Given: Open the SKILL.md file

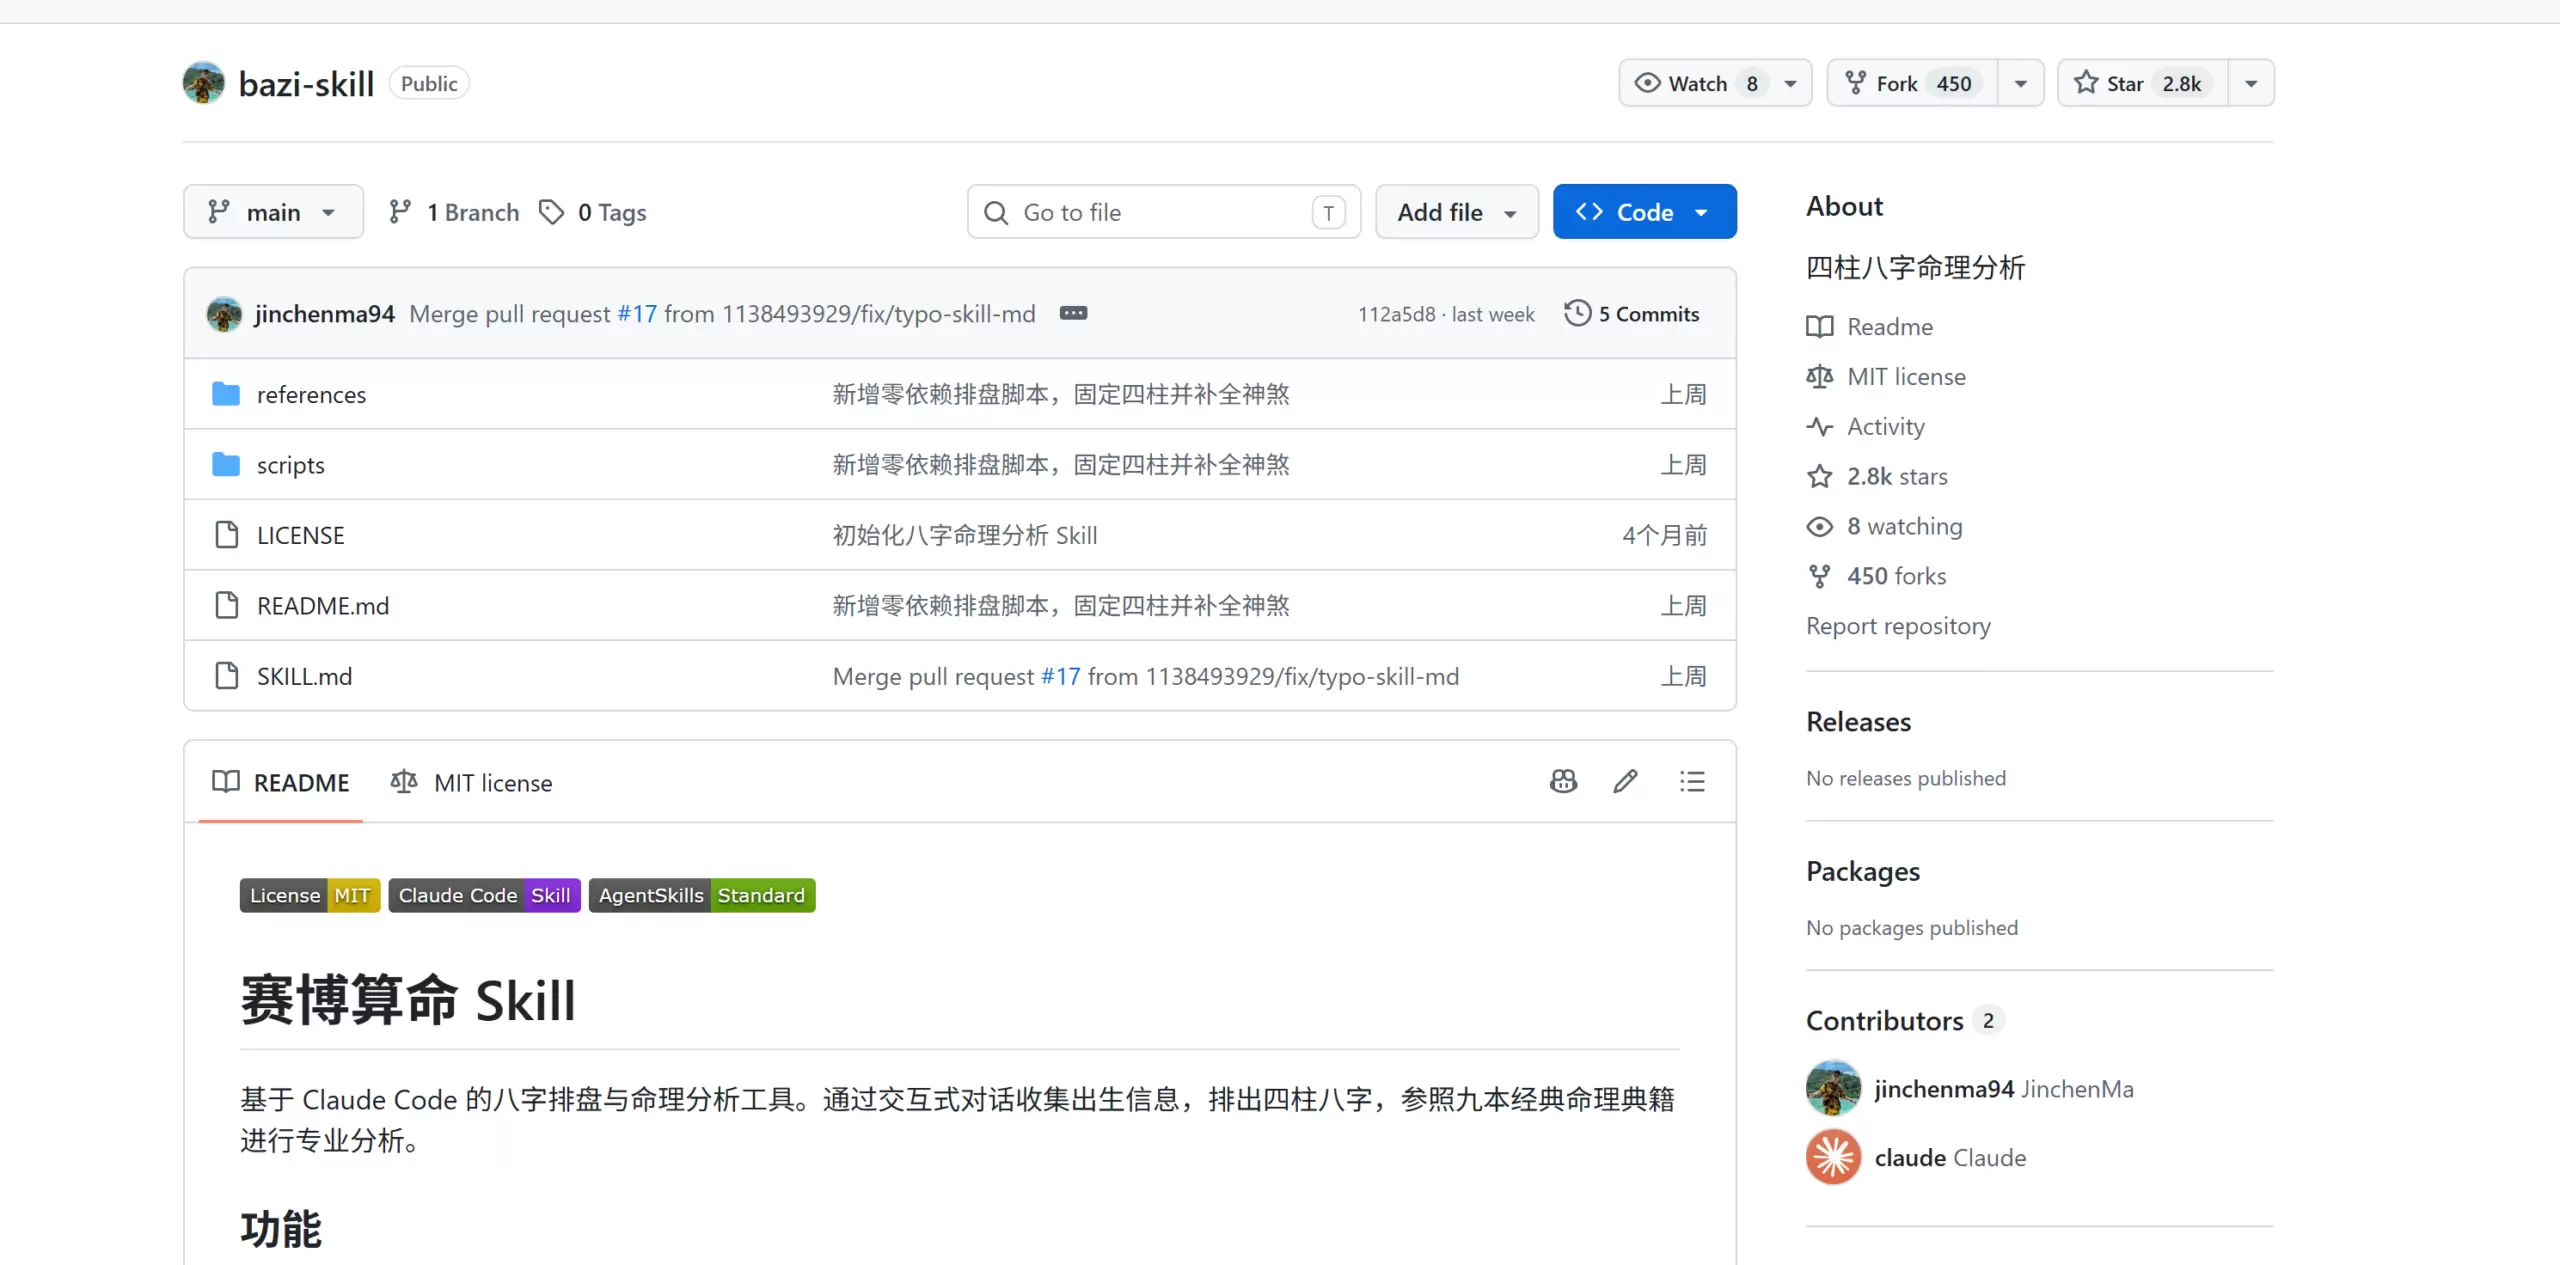Looking at the screenshot, I should [x=305, y=676].
